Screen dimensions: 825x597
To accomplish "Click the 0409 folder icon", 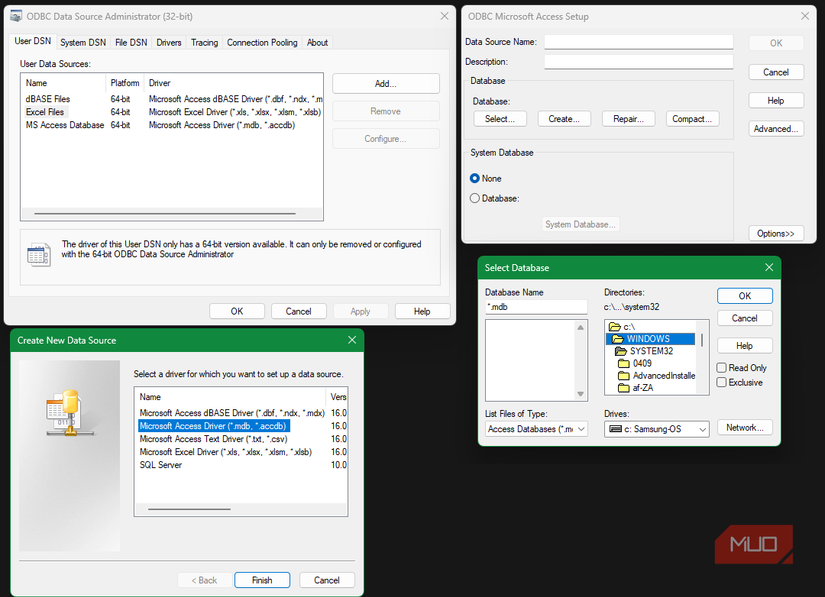I will [x=623, y=364].
